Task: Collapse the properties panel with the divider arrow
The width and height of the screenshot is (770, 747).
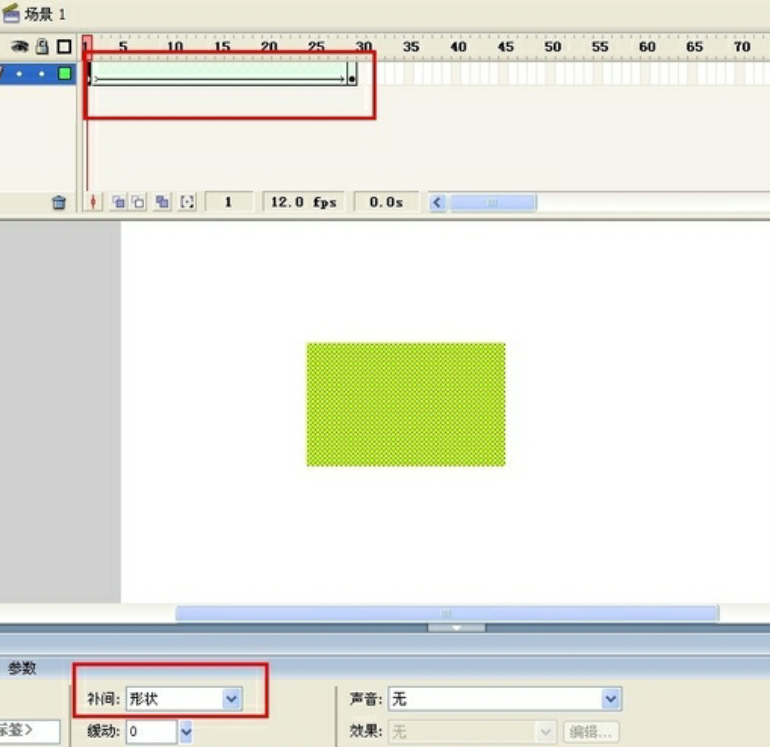Action: [x=457, y=628]
